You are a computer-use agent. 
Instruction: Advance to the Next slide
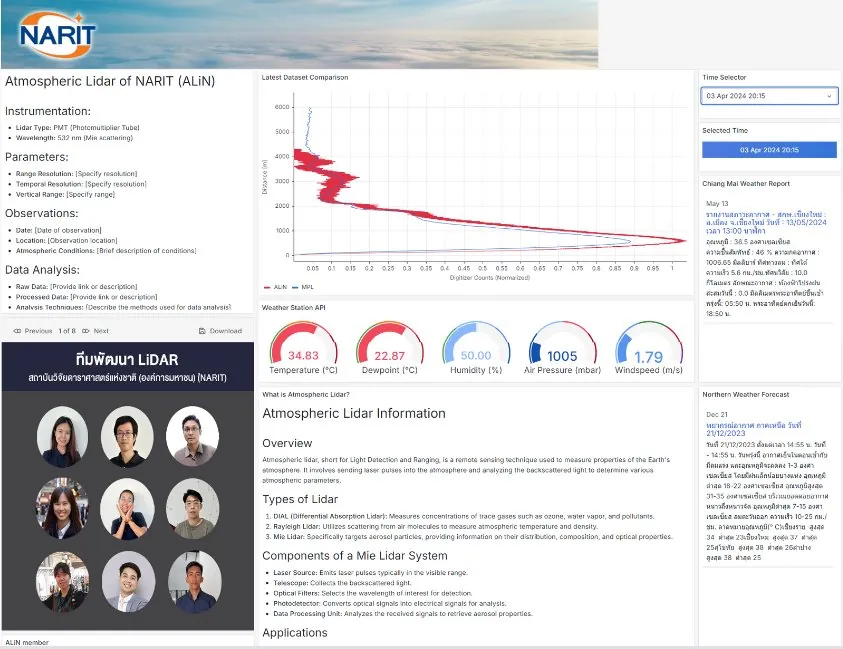coord(95,331)
